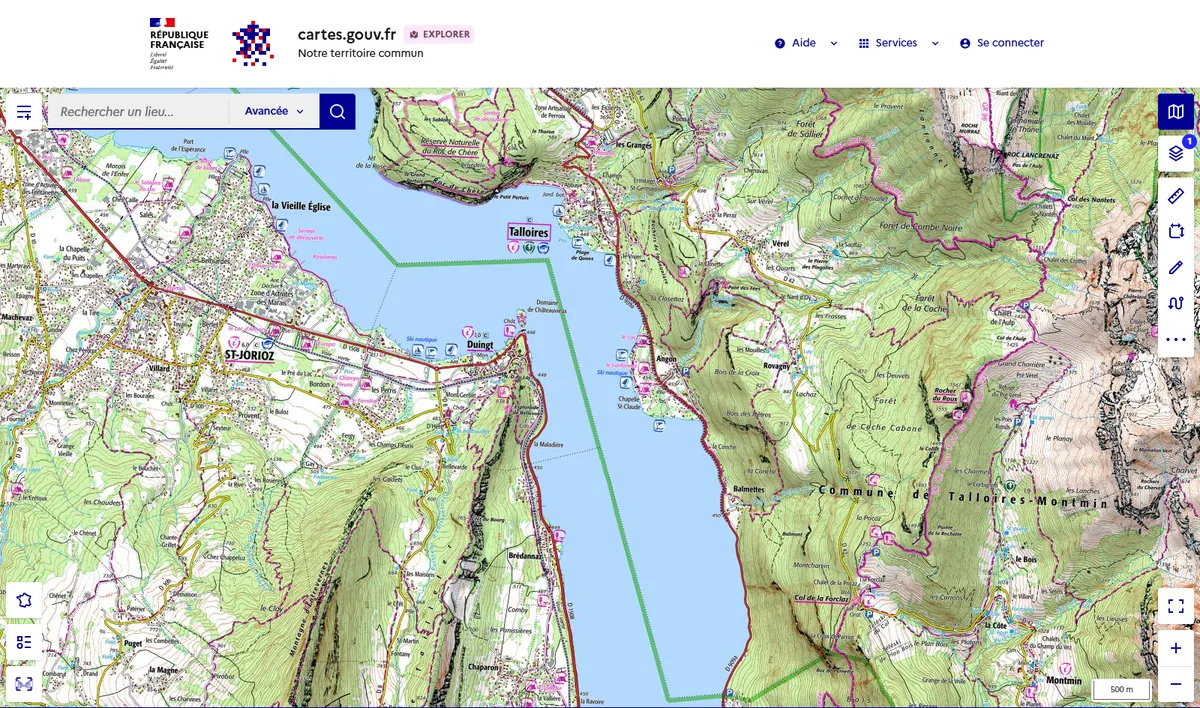1200x708 pixels.
Task: Select the area measurement square tool
Action: (1176, 231)
